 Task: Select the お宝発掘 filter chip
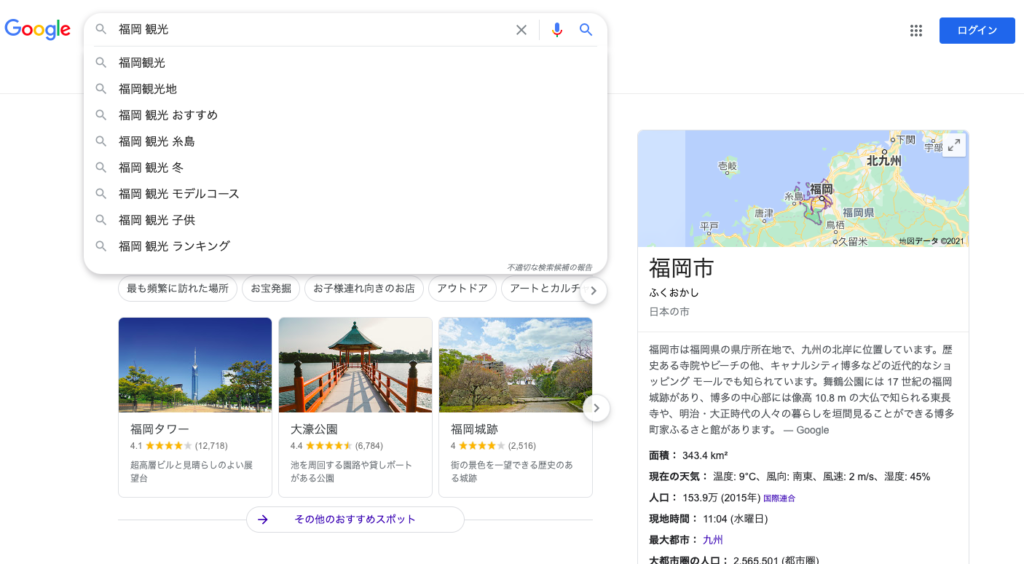[271, 289]
